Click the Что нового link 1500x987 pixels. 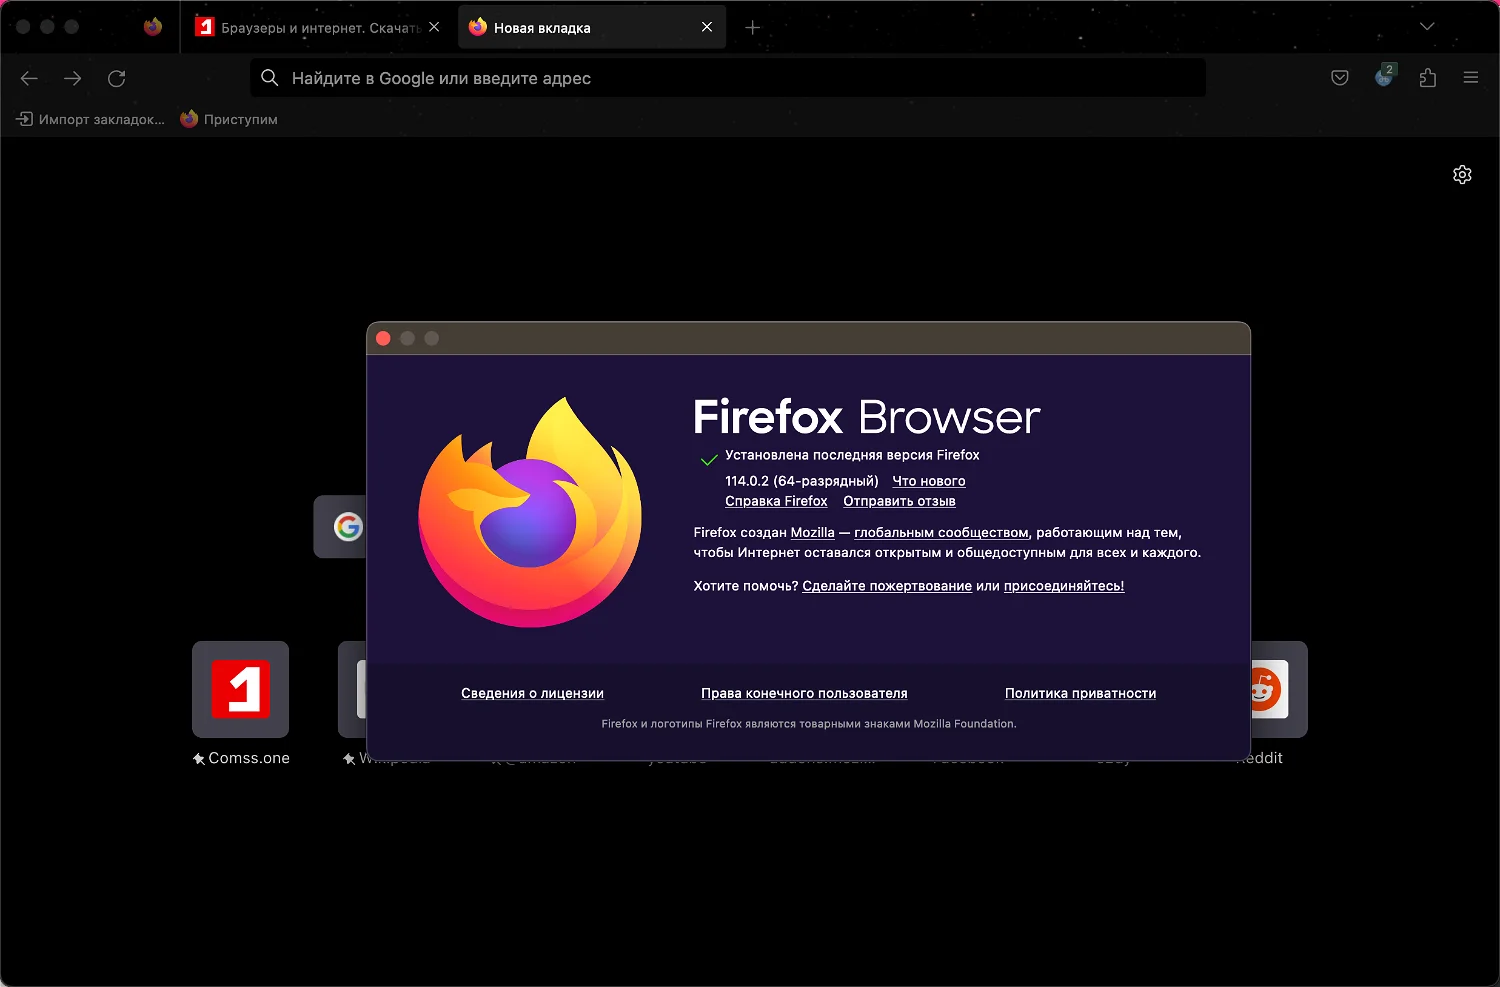pyautogui.click(x=928, y=481)
